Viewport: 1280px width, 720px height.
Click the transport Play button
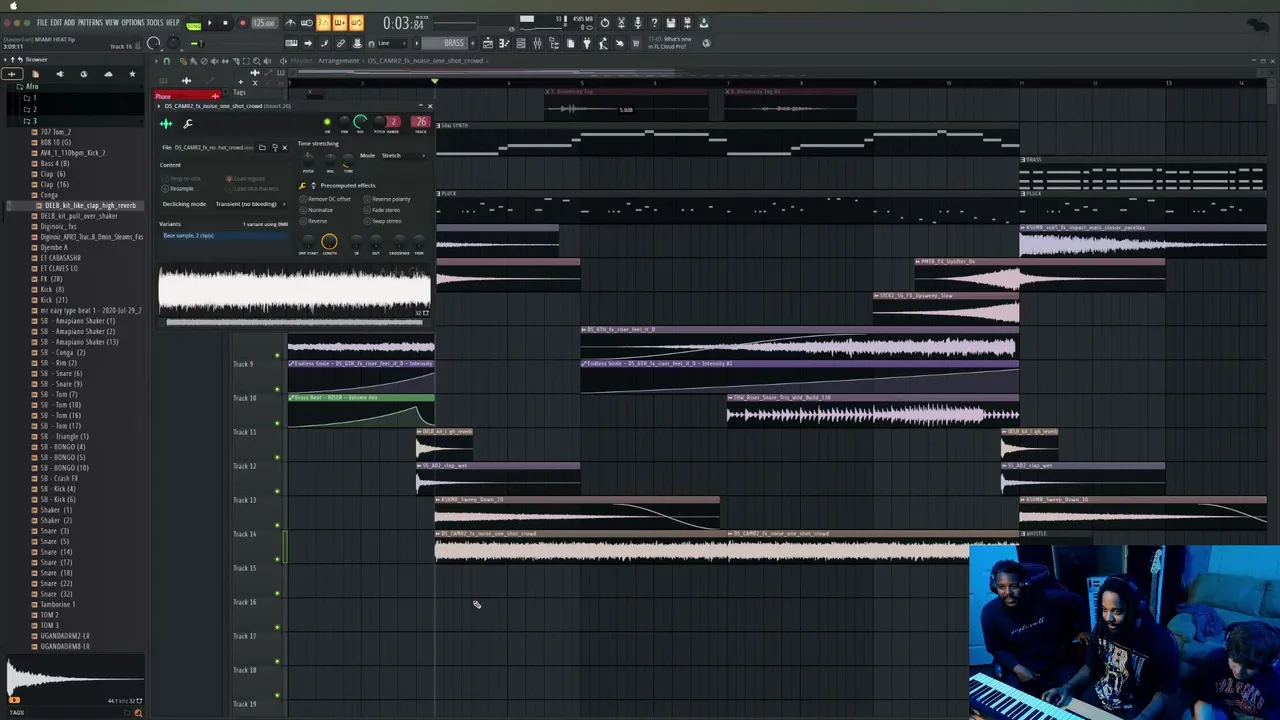[209, 22]
